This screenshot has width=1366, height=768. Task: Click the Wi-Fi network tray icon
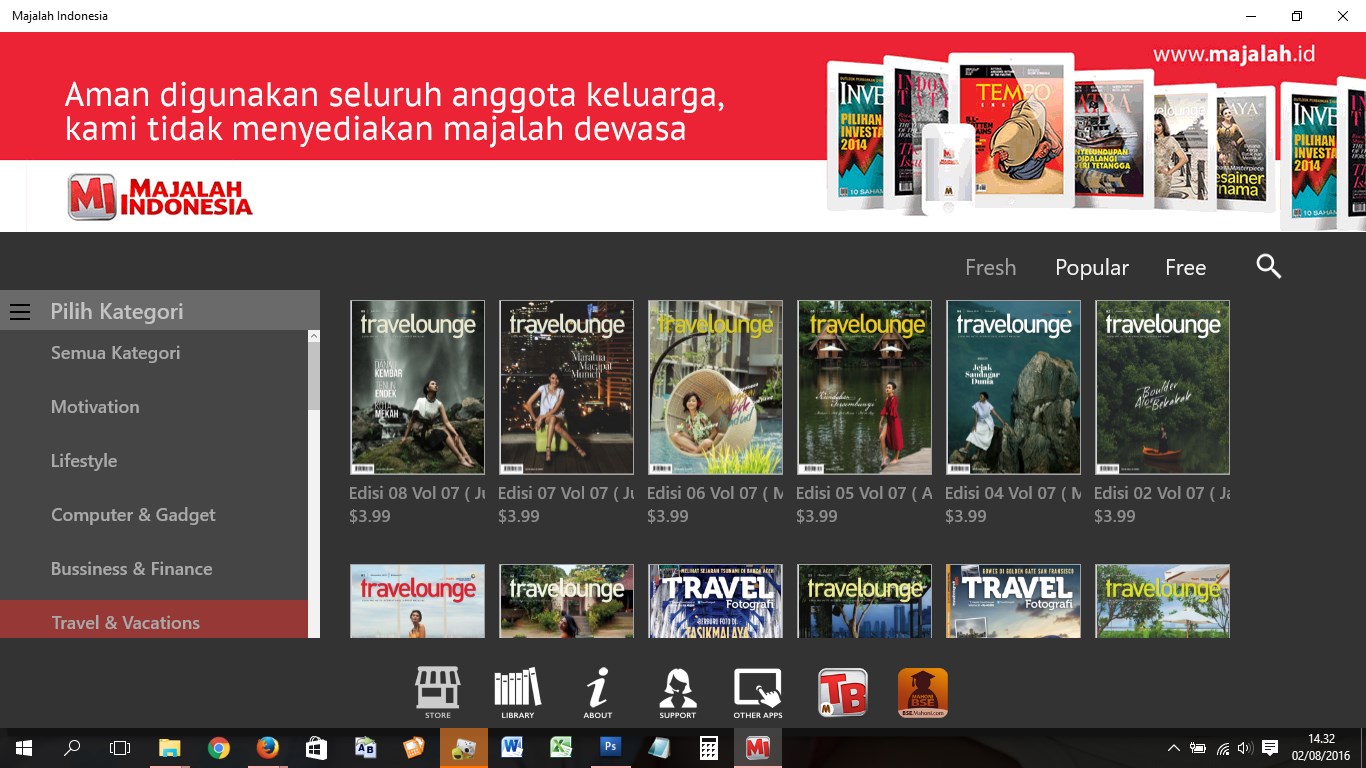pyautogui.click(x=1222, y=748)
